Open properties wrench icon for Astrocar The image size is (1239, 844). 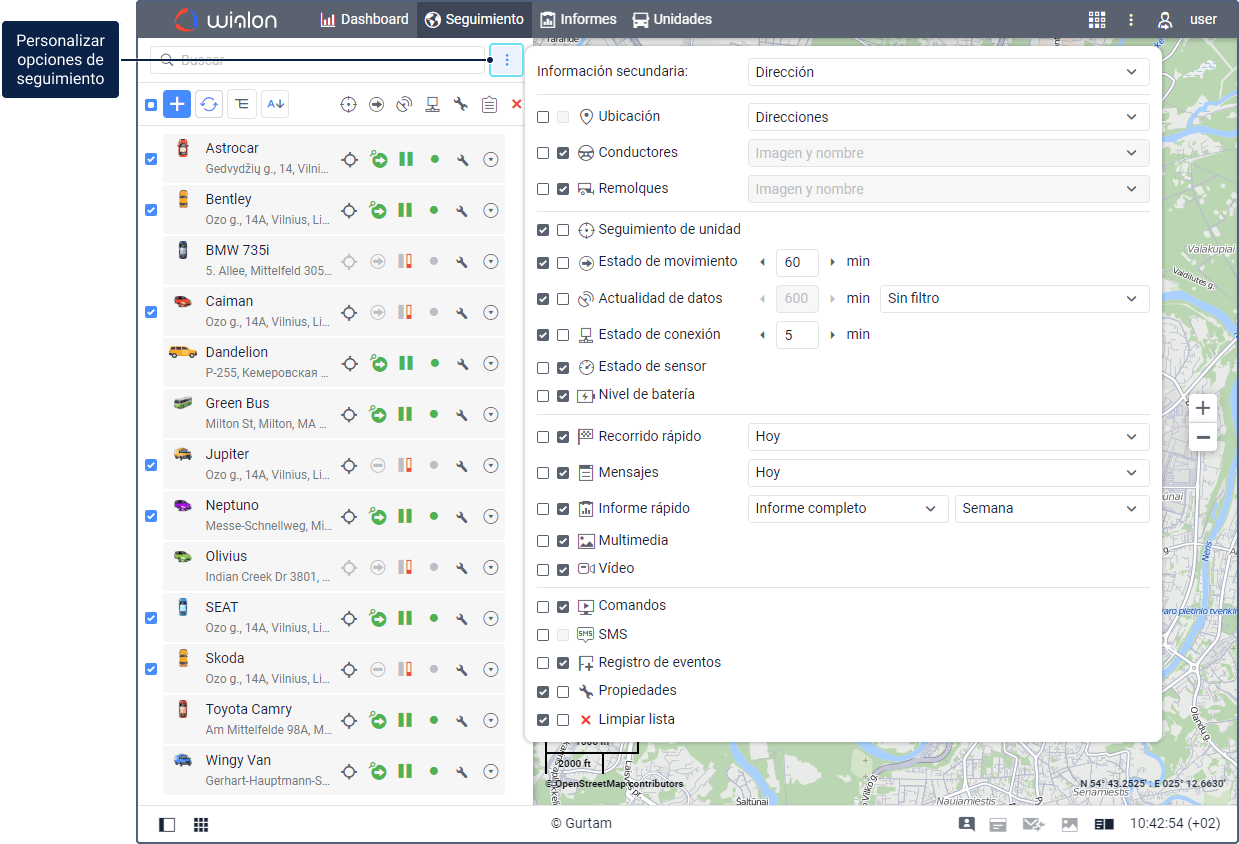[462, 159]
